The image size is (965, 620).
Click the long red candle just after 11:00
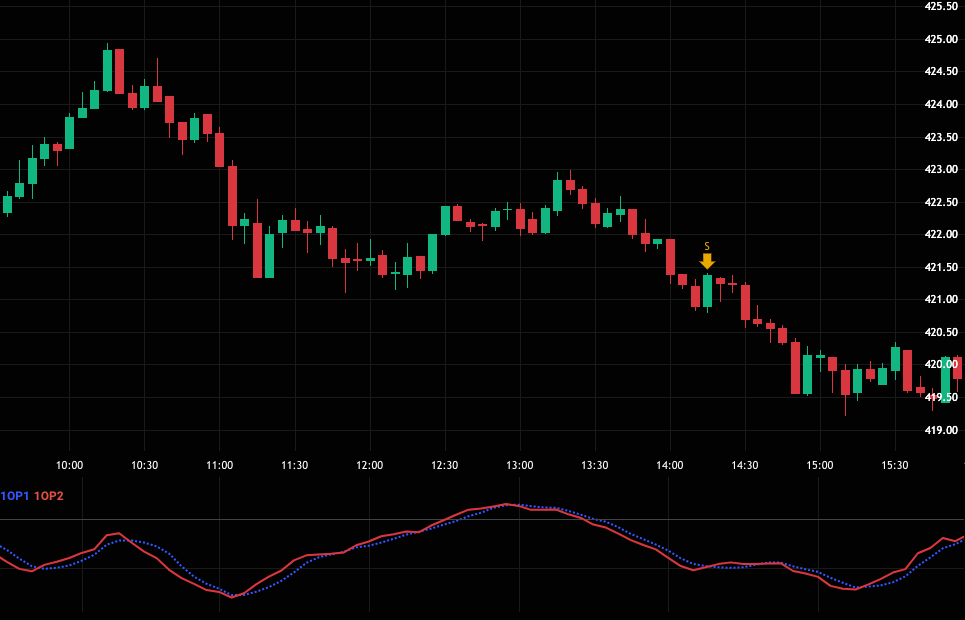coord(232,195)
